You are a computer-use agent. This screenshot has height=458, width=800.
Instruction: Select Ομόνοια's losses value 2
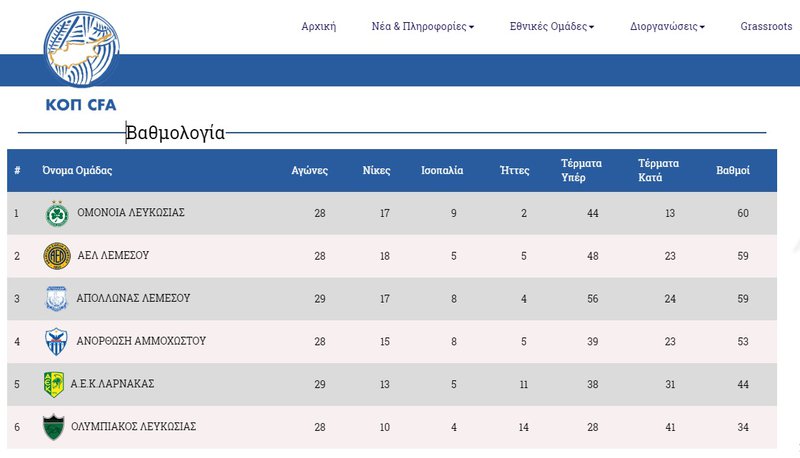click(523, 214)
